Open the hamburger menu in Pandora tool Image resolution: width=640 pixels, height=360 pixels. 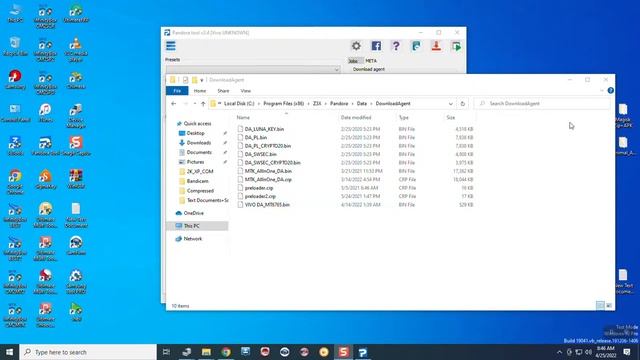coord(171,46)
